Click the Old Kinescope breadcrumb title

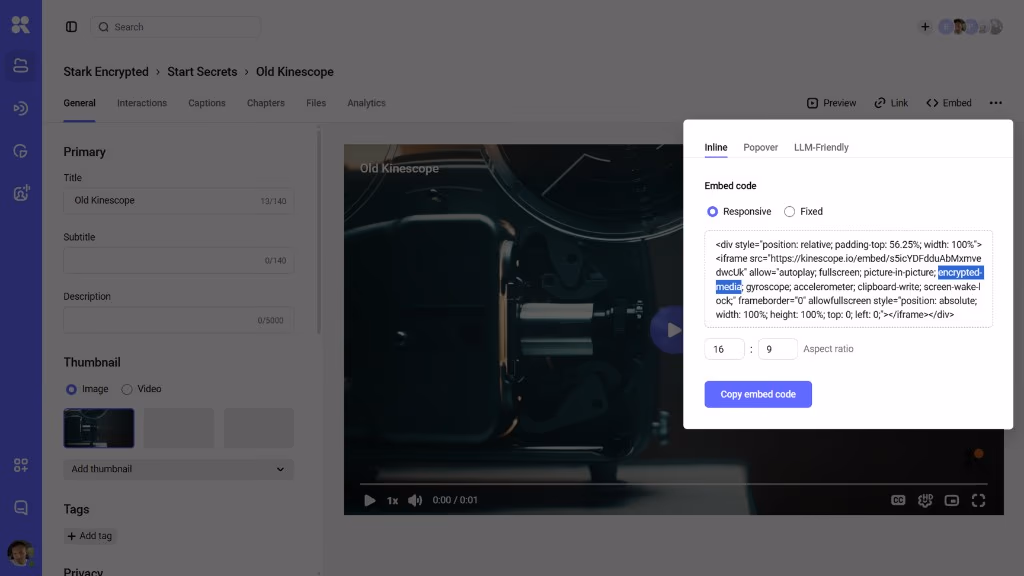tap(295, 72)
